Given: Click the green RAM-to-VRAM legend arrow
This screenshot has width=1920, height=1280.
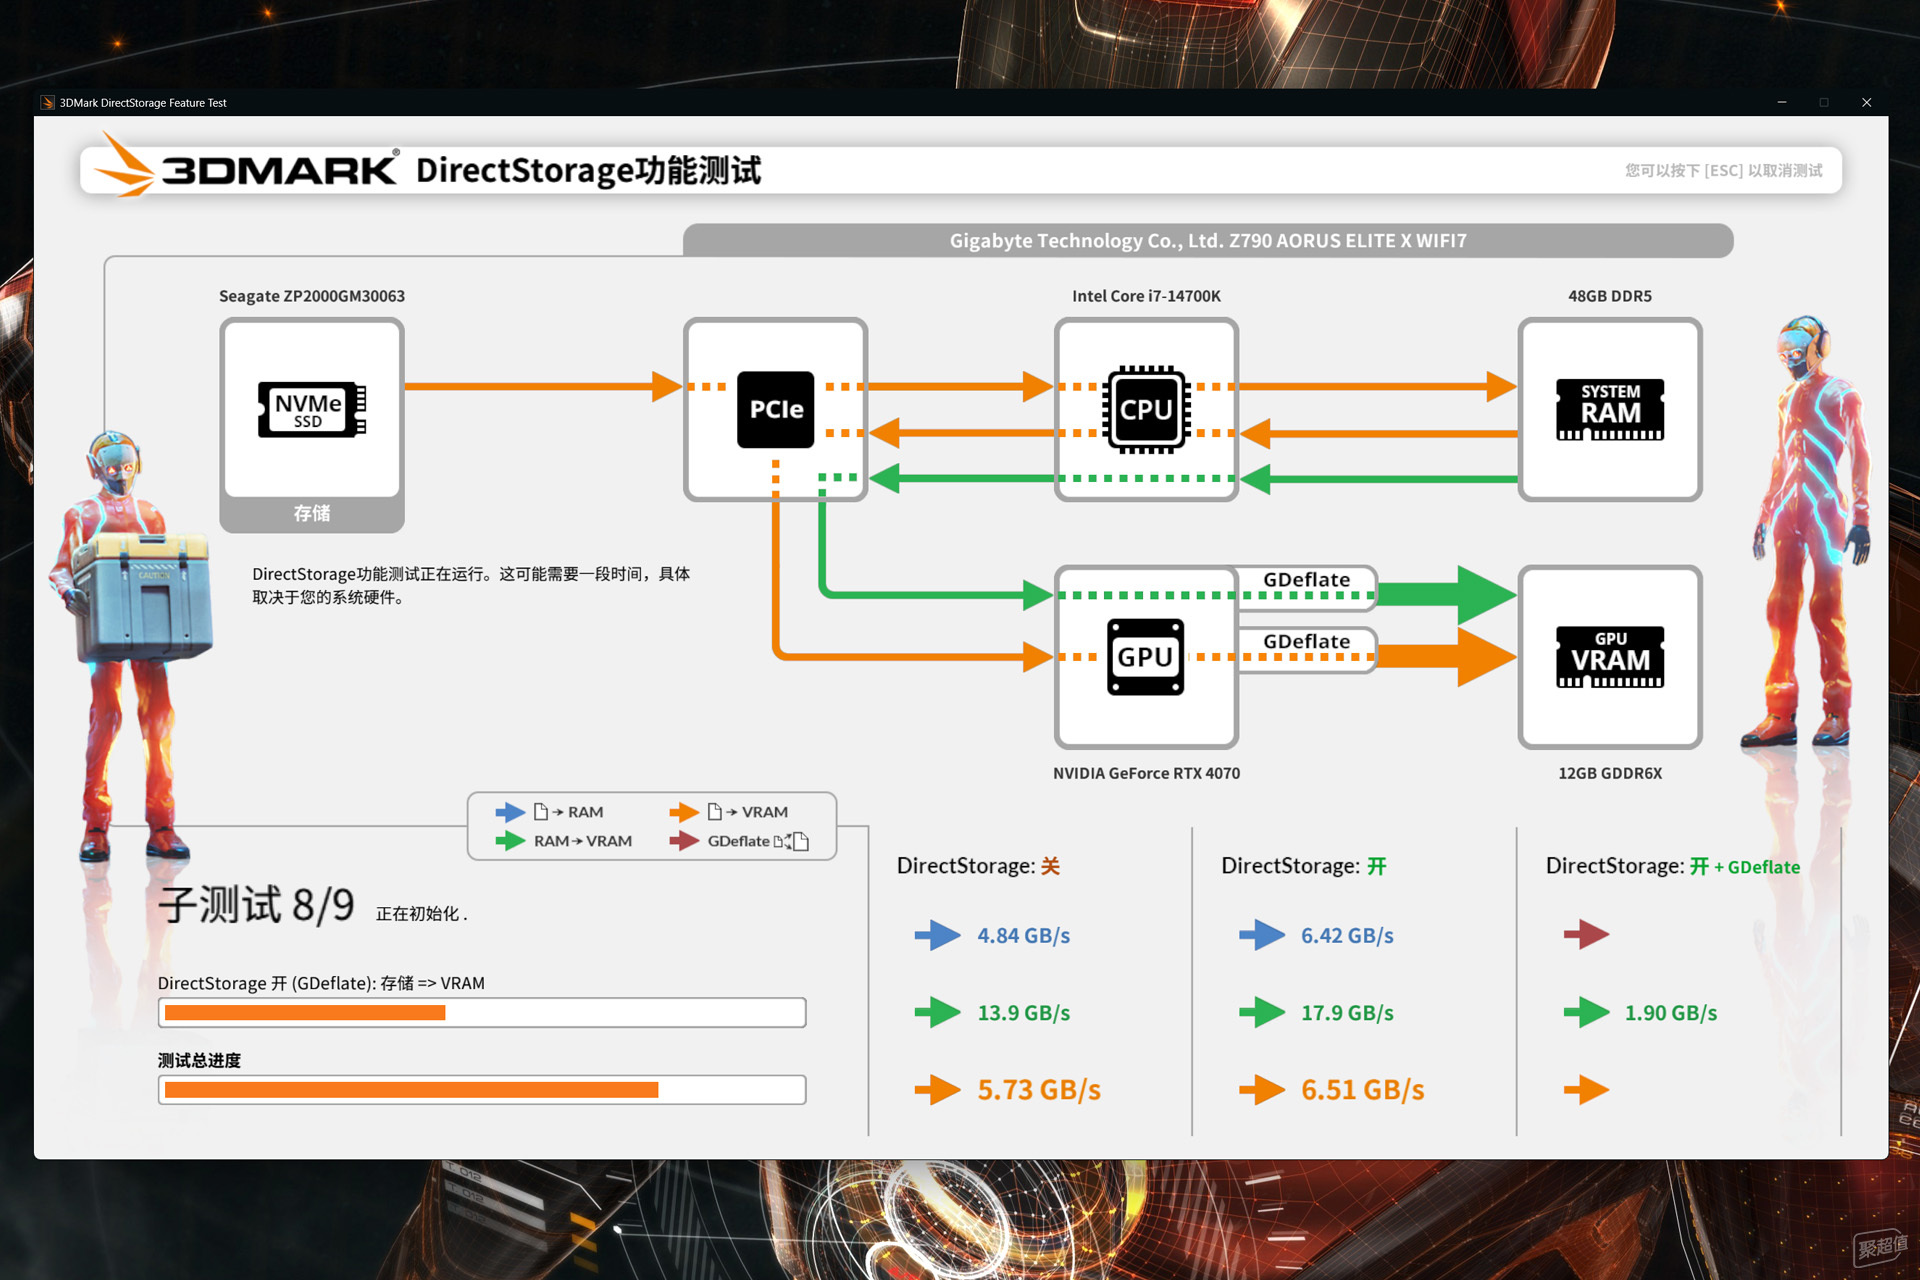Looking at the screenshot, I should click(510, 841).
